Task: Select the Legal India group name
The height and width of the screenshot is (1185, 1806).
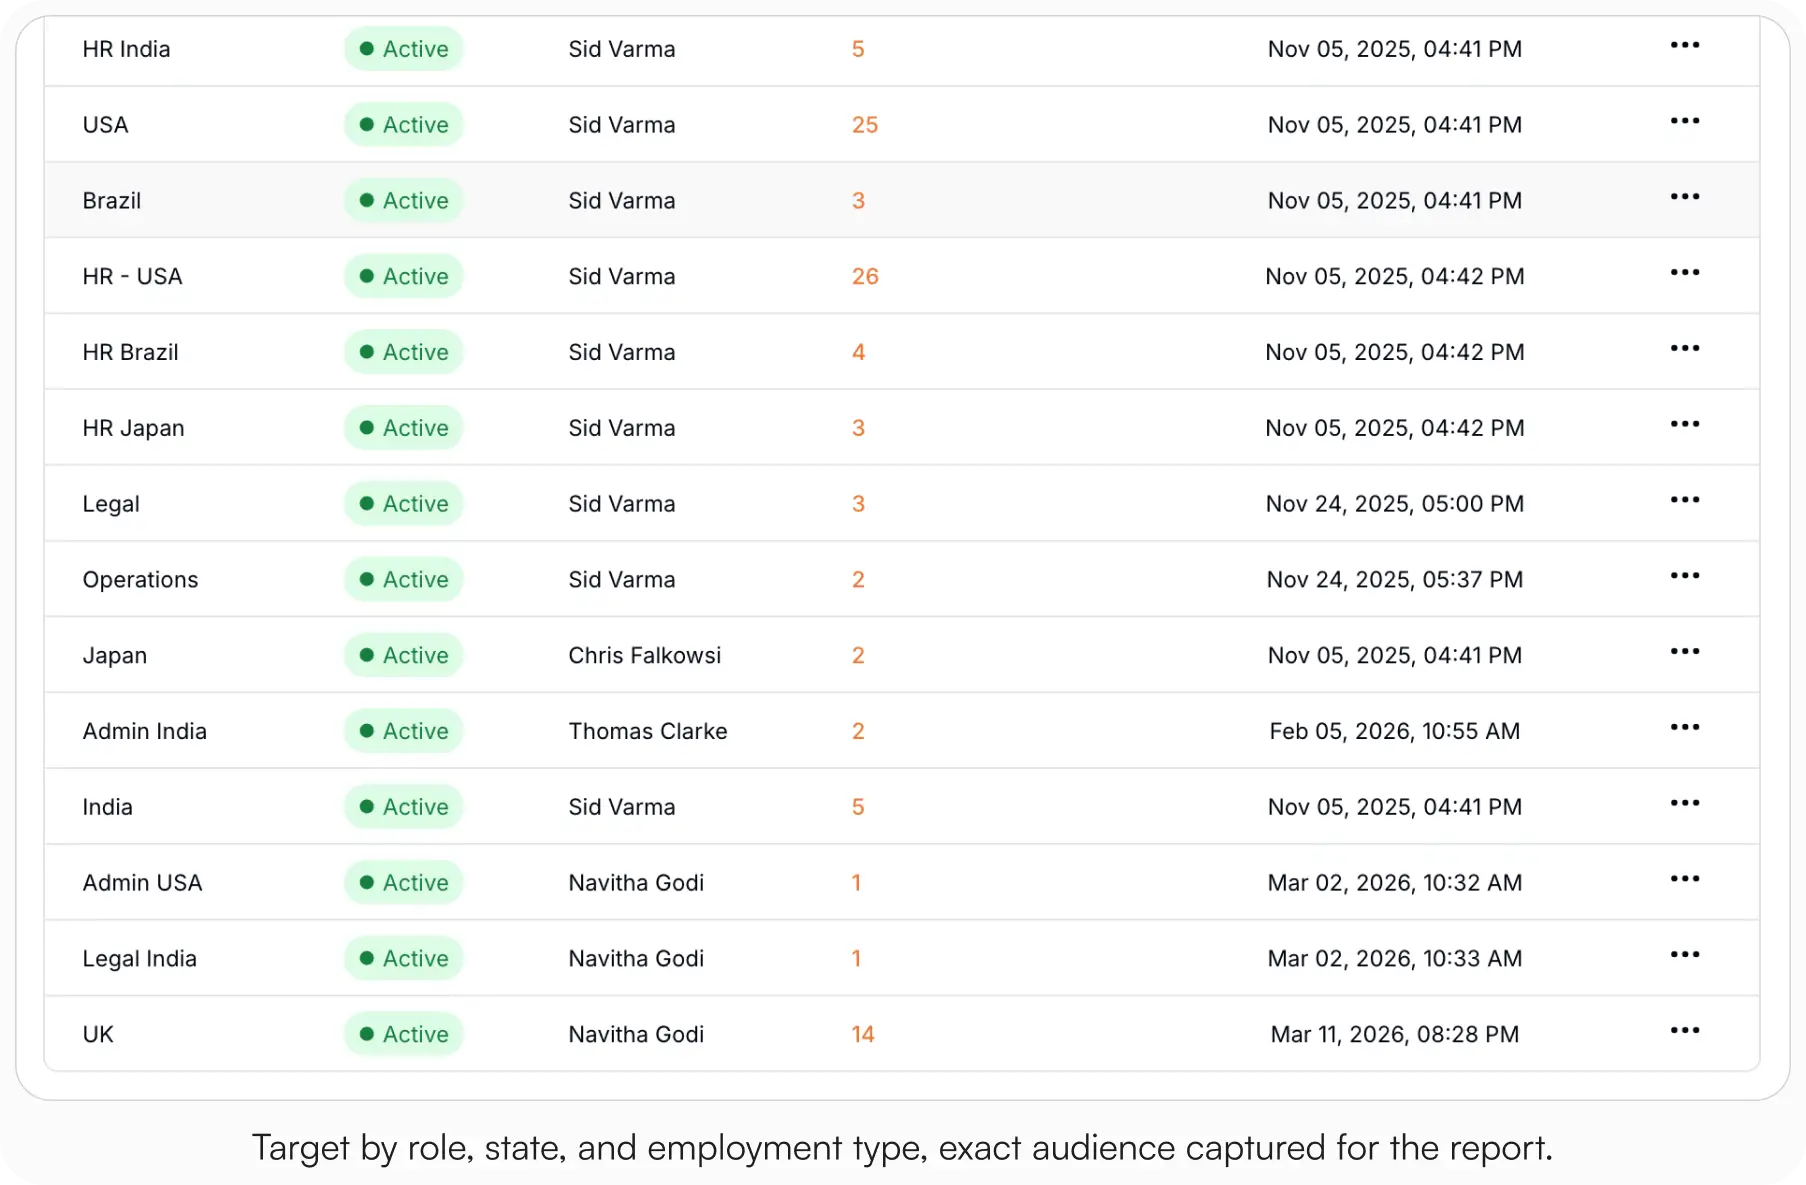Action: pyautogui.click(x=140, y=959)
